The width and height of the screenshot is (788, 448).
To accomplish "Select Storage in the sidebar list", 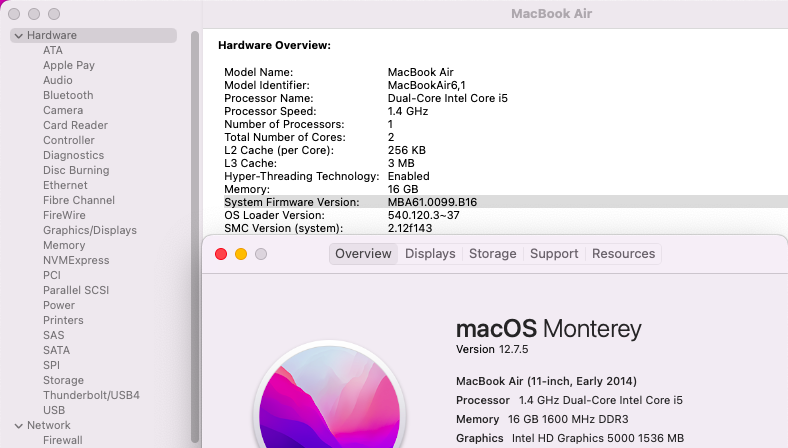I will [63, 381].
